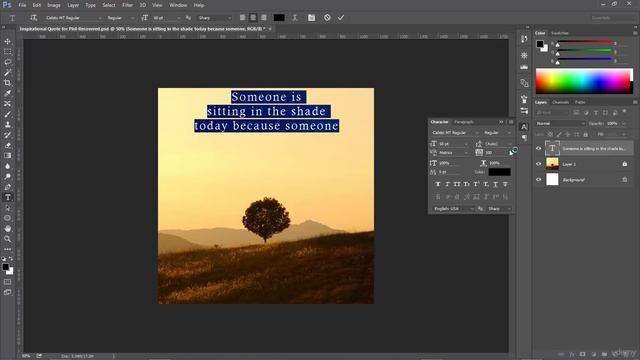
Task: Click the color spectrum ramp
Action: tap(584, 81)
